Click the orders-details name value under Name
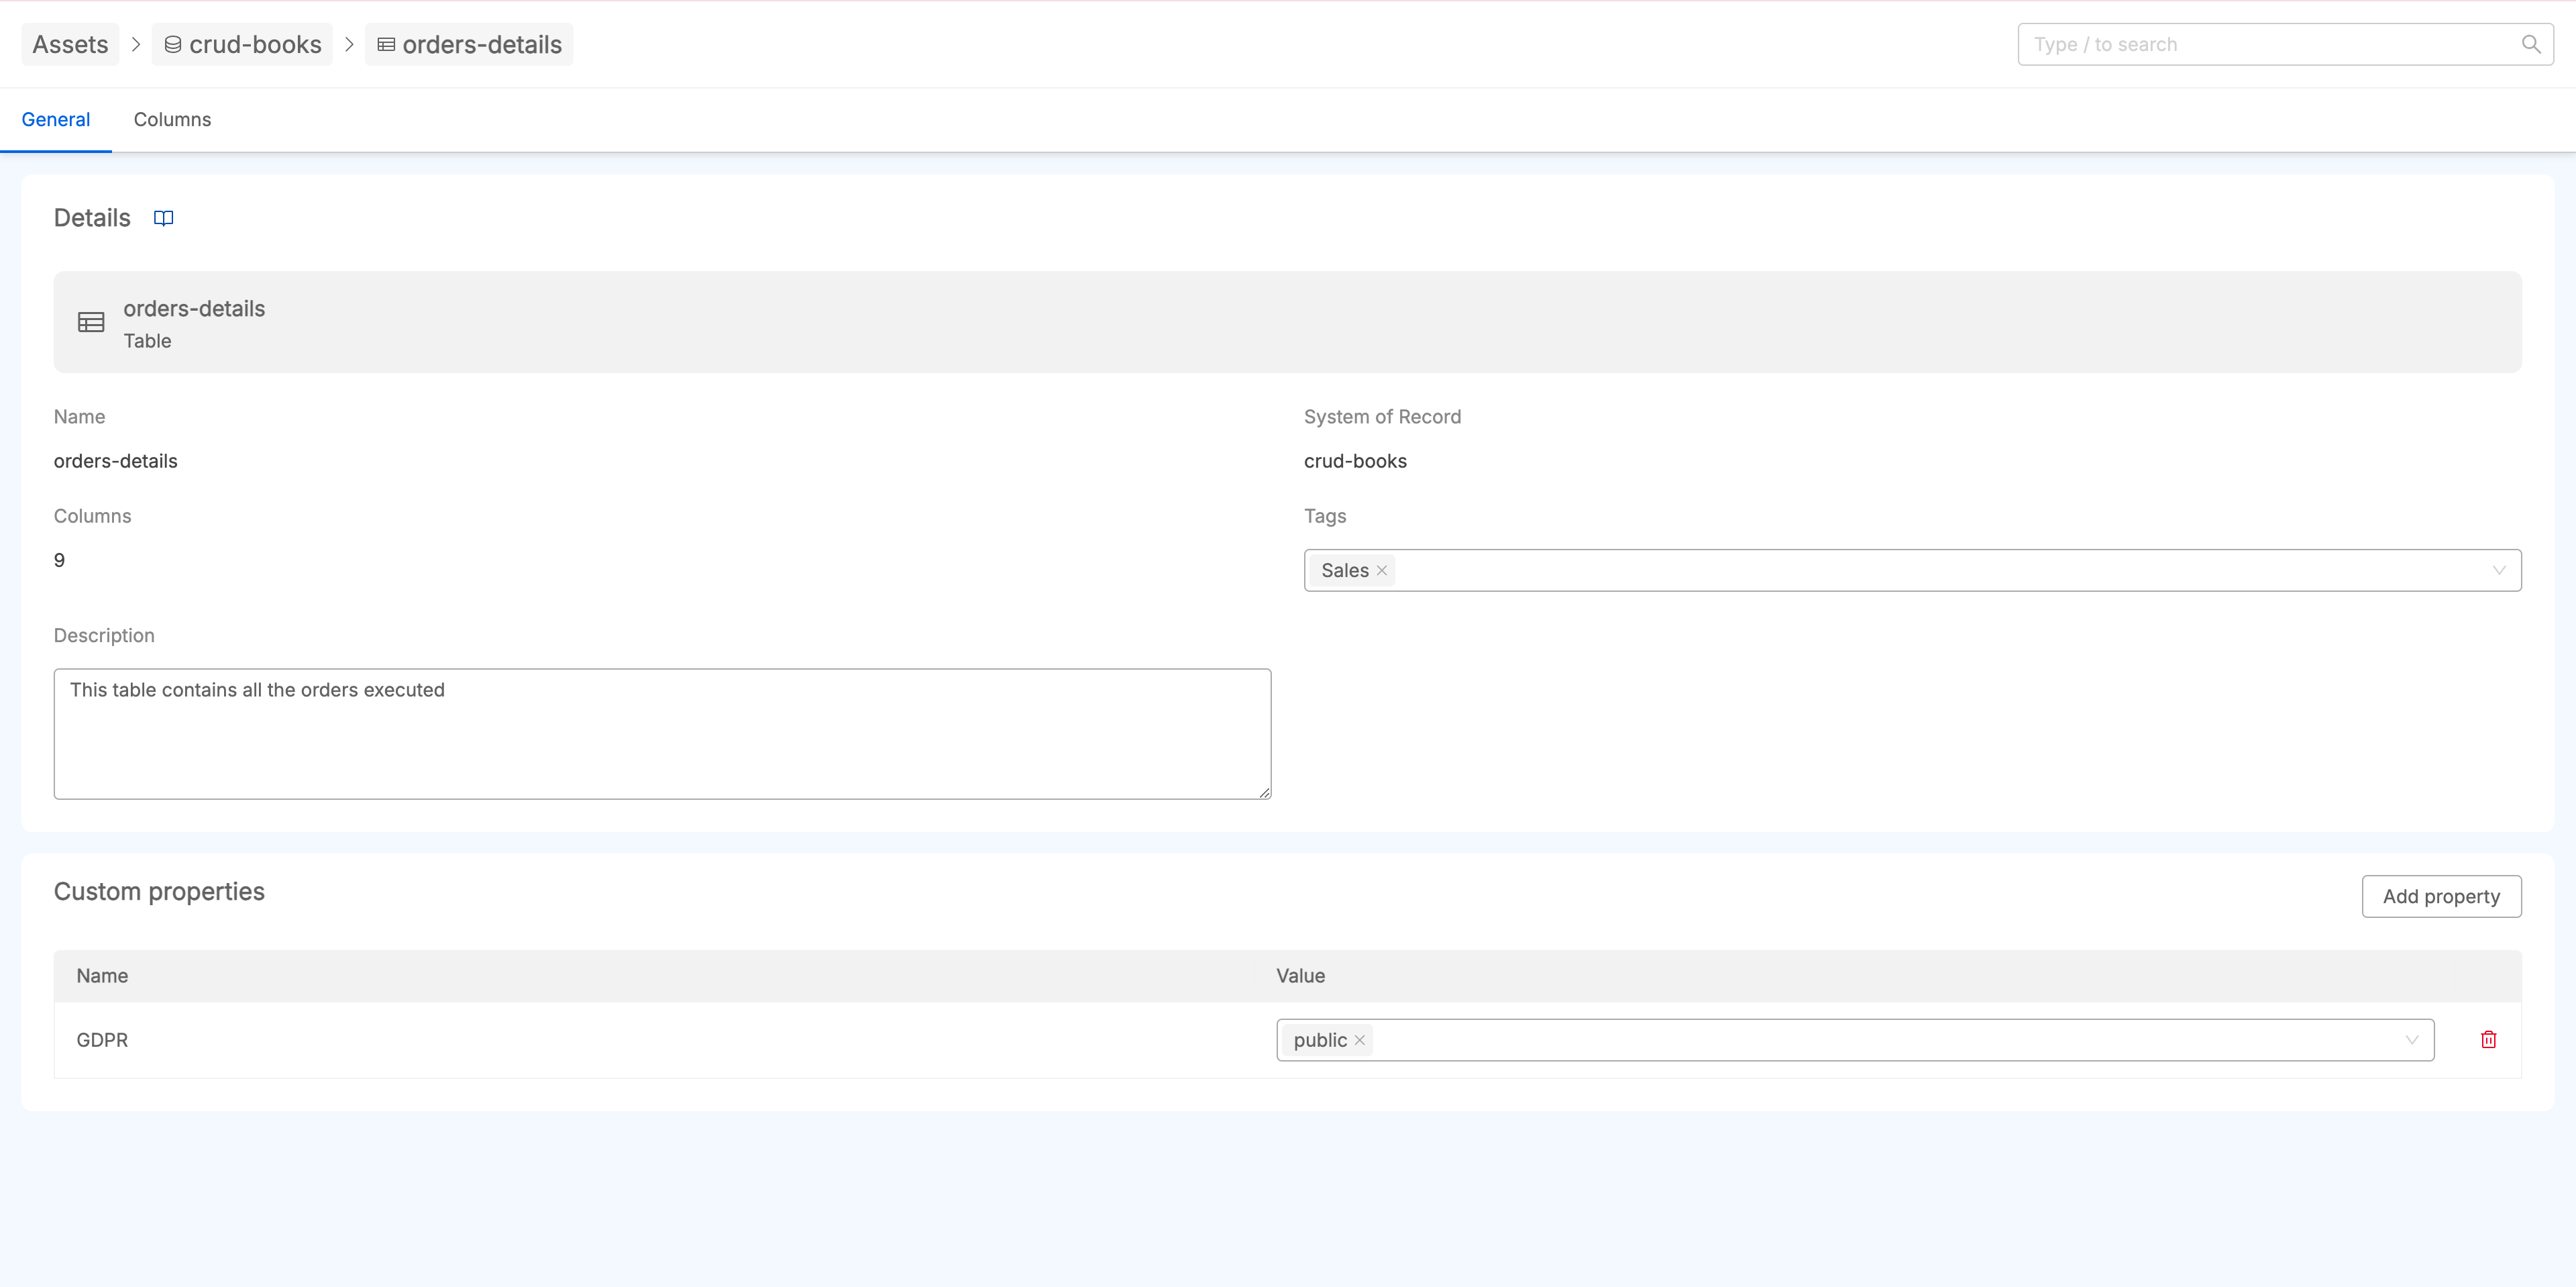This screenshot has width=2576, height=1287. coord(115,461)
